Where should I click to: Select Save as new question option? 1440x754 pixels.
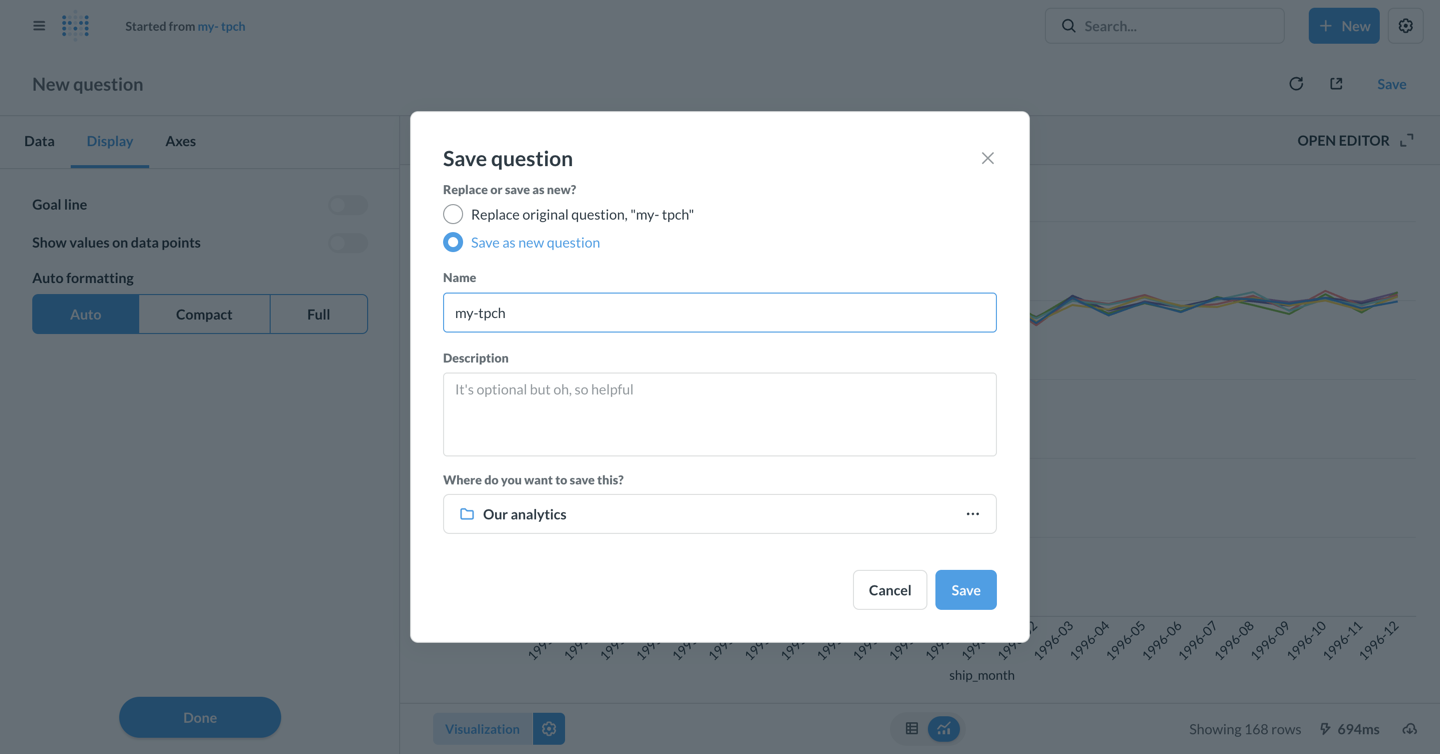(x=453, y=242)
